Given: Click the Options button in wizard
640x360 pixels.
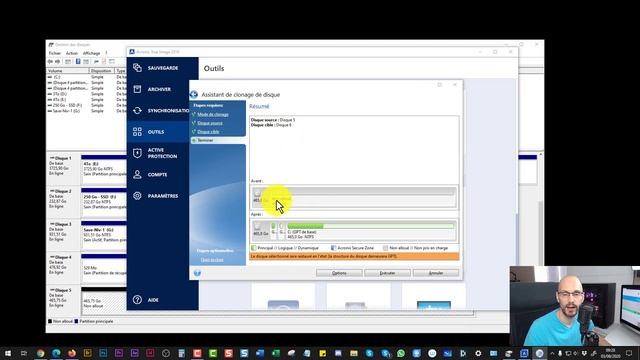Looking at the screenshot, I should pyautogui.click(x=339, y=273).
